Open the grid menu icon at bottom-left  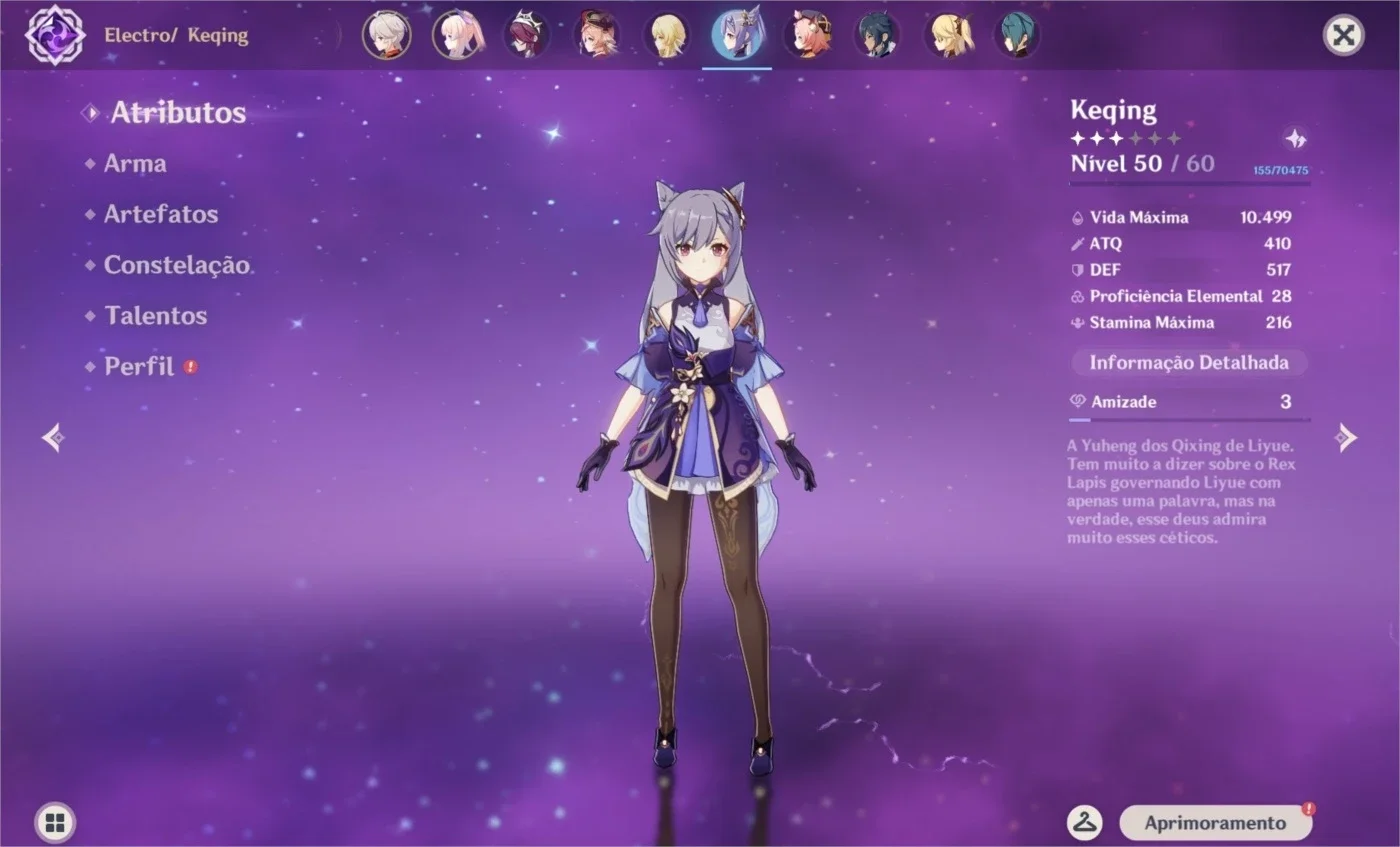tap(55, 823)
